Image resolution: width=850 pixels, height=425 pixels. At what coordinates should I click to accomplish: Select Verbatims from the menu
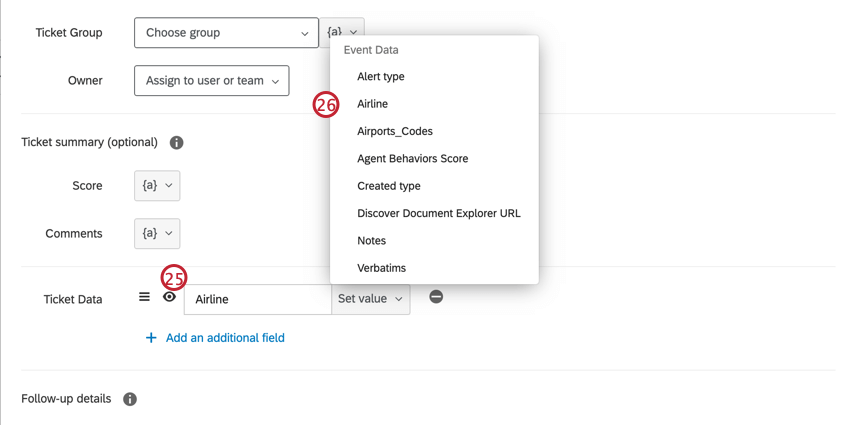tap(381, 268)
